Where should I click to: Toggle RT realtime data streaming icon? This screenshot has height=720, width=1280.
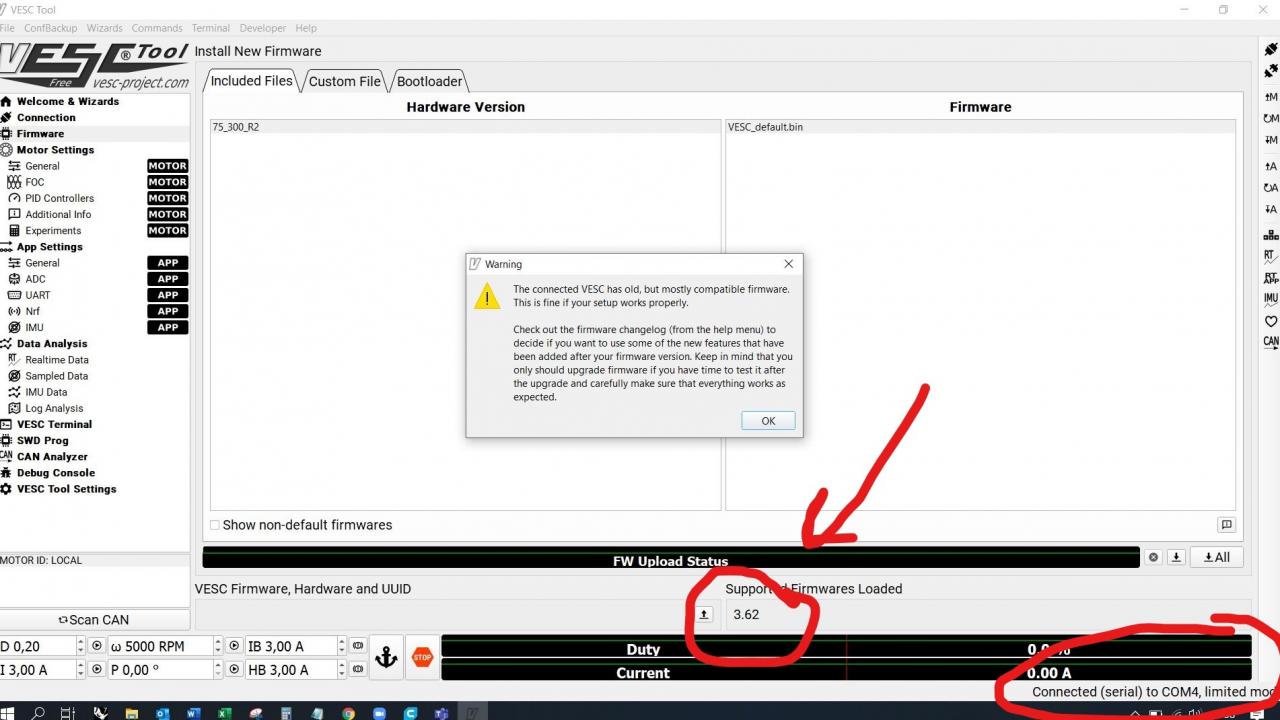(1271, 257)
